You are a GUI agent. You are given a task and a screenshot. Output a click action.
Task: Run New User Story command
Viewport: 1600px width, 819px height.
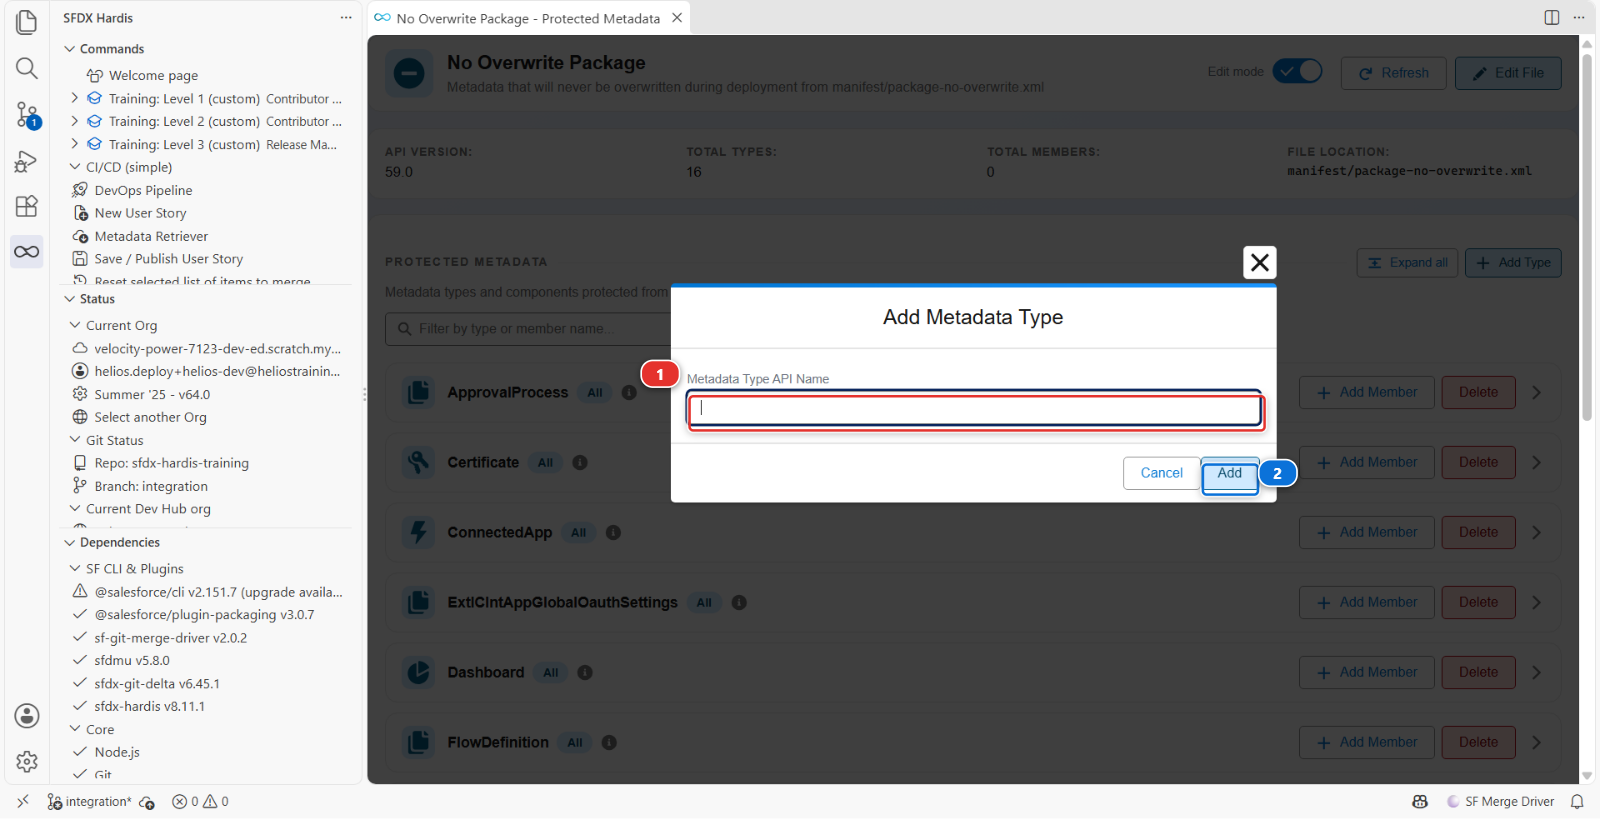point(140,213)
